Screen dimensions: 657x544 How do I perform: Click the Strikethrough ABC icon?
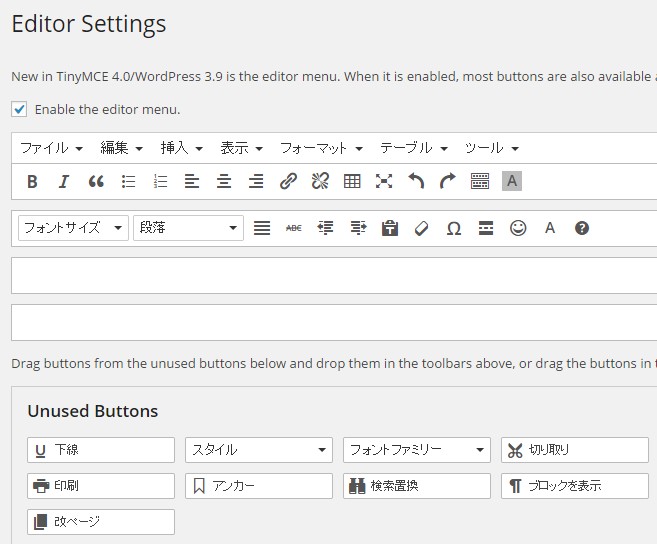pos(294,228)
